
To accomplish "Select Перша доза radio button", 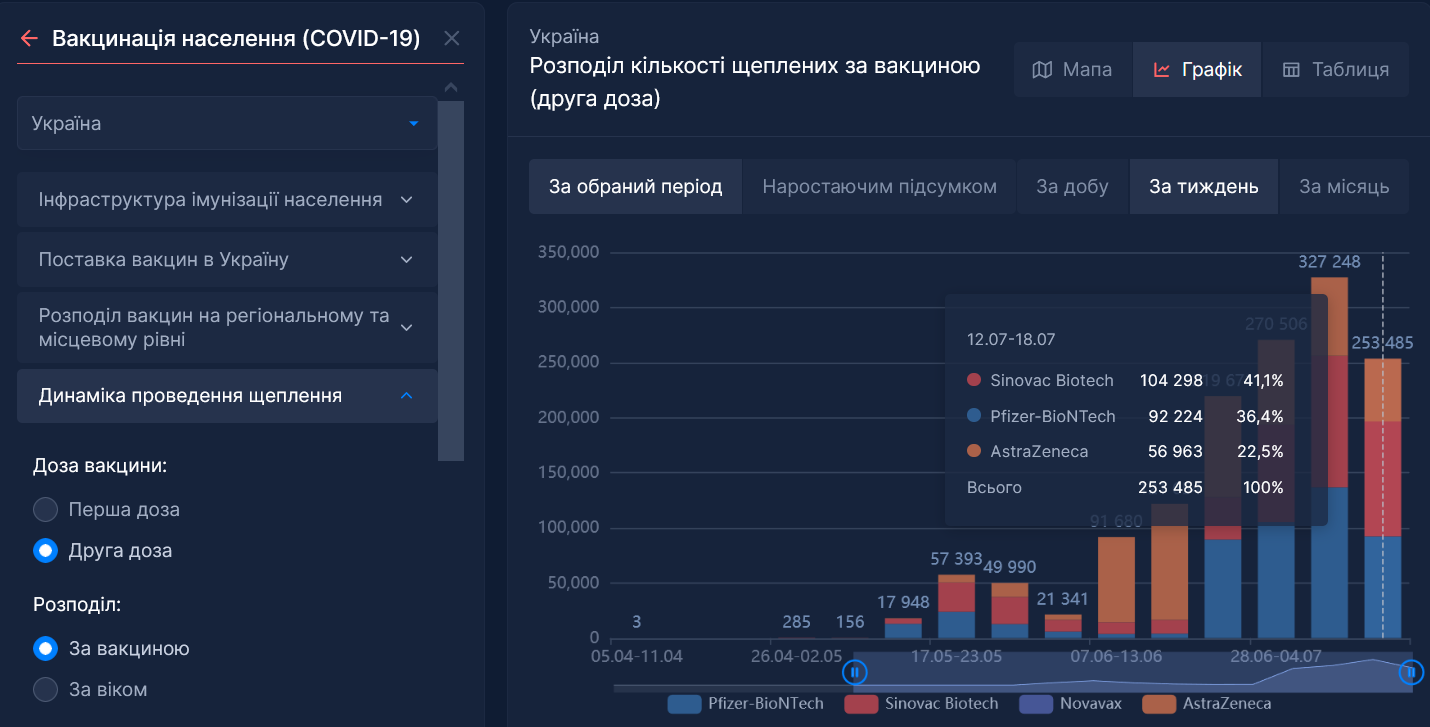I will coord(46,510).
